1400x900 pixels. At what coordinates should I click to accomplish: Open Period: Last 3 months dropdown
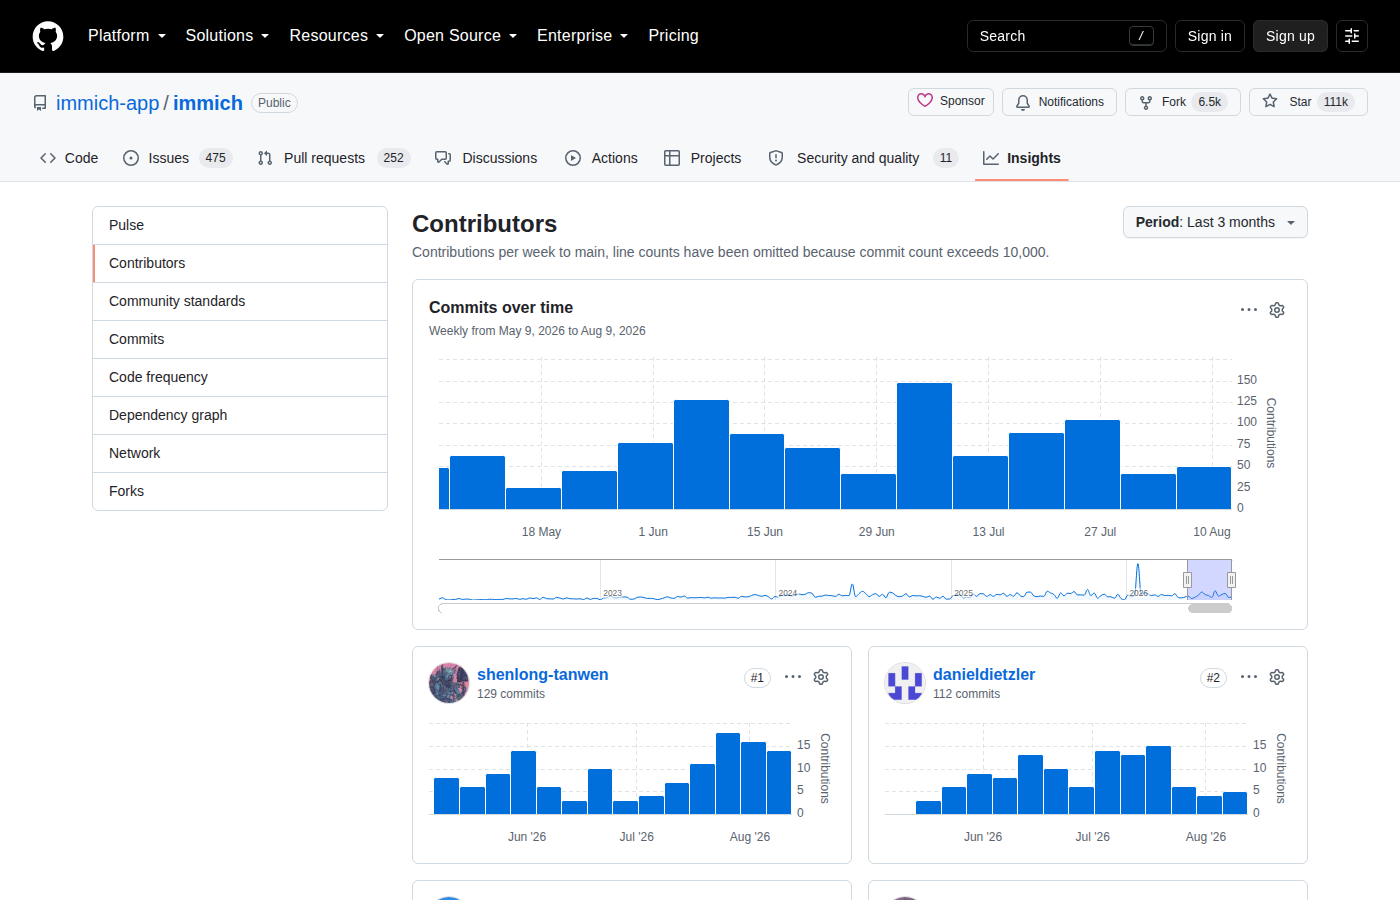point(1215,222)
